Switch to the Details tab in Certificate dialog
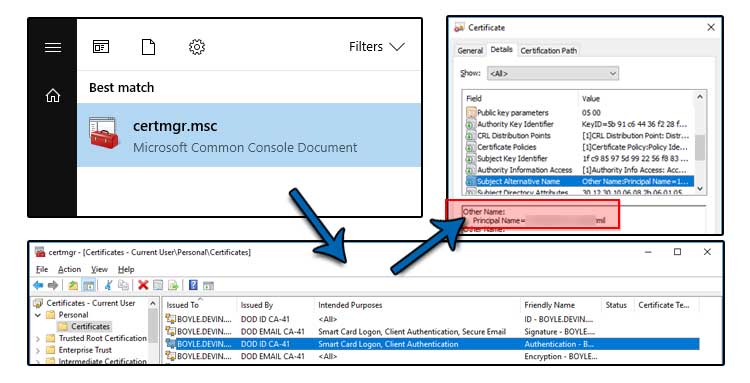 (501, 50)
